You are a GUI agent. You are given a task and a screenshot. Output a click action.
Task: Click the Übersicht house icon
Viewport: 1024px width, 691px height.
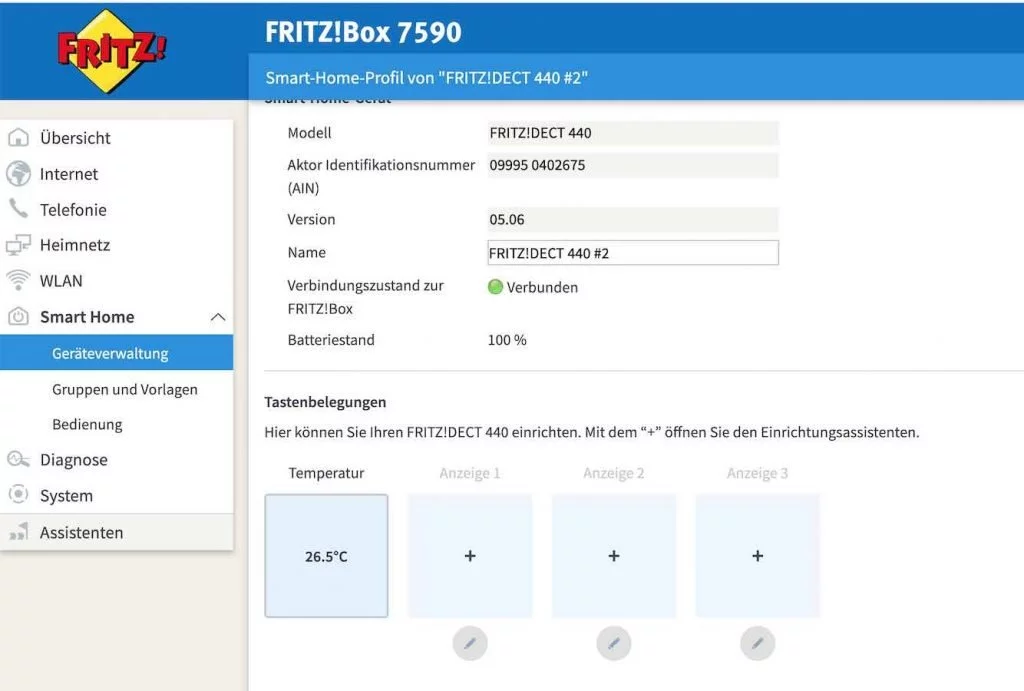[18, 138]
